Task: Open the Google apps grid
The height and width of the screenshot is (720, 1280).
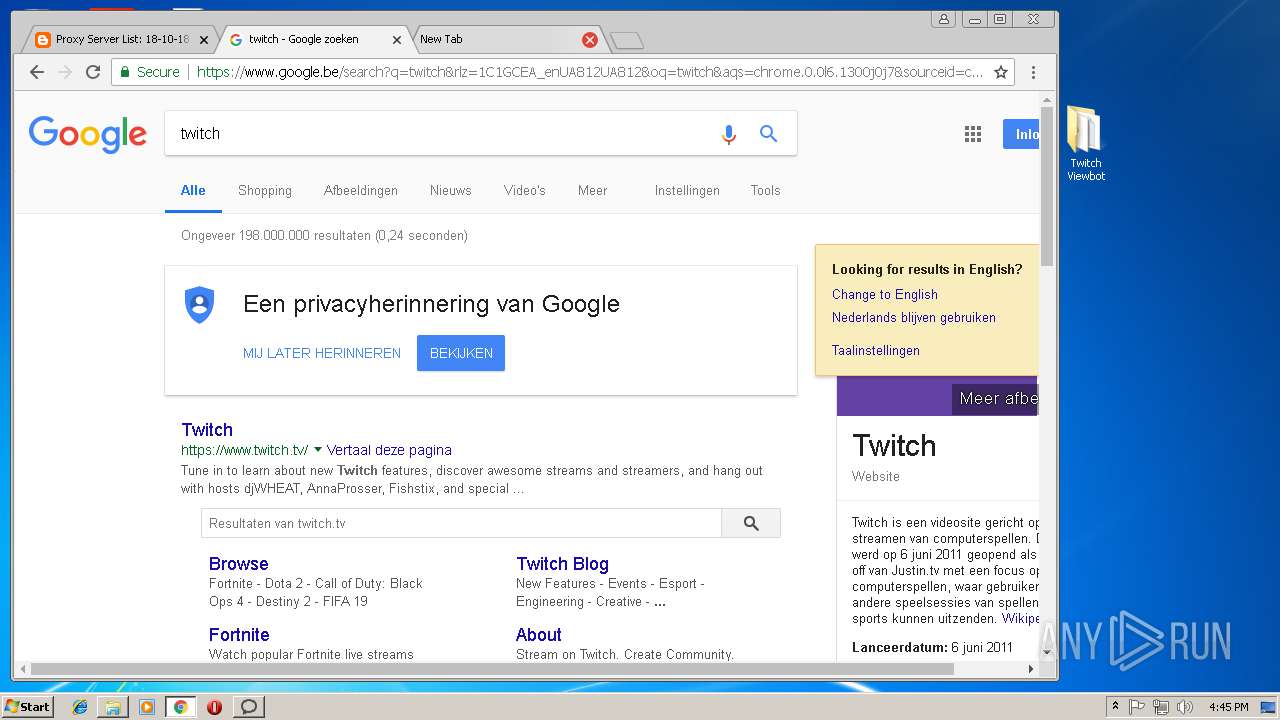Action: (972, 134)
